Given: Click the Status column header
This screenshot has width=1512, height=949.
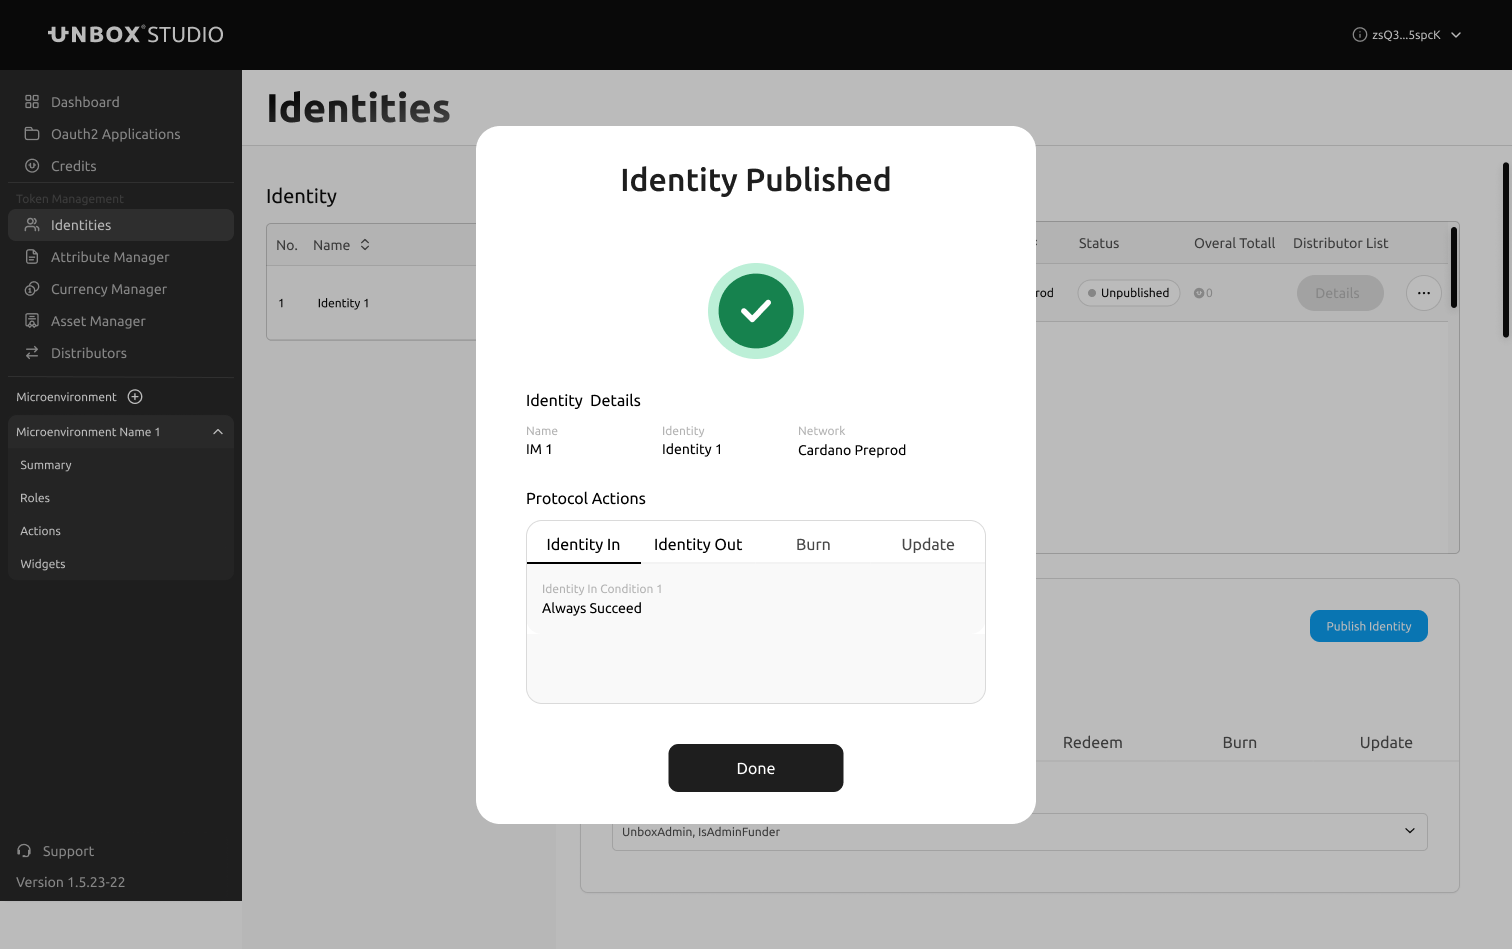Looking at the screenshot, I should pos(1099,243).
